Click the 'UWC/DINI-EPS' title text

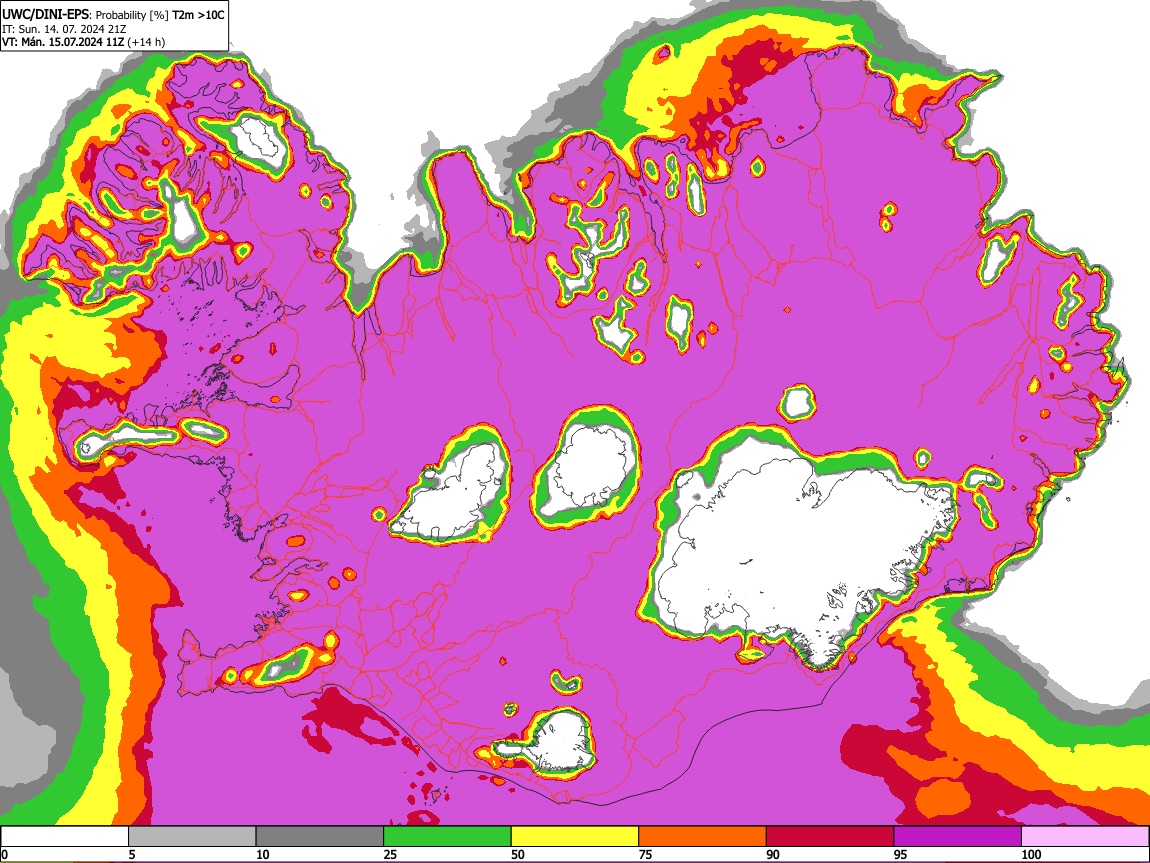click(45, 15)
